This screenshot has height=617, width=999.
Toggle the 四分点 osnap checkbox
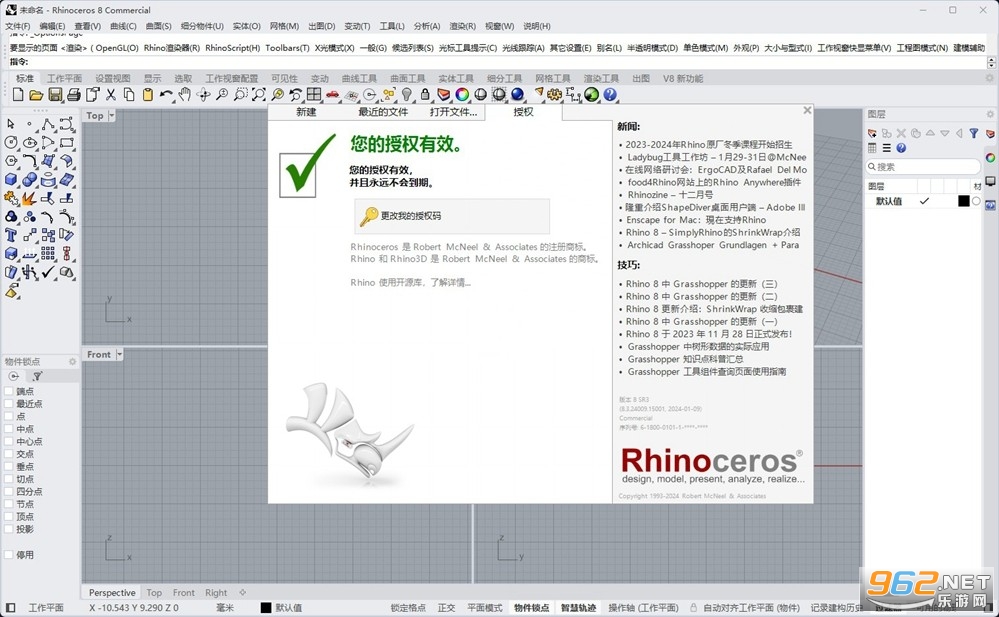[x=9, y=491]
